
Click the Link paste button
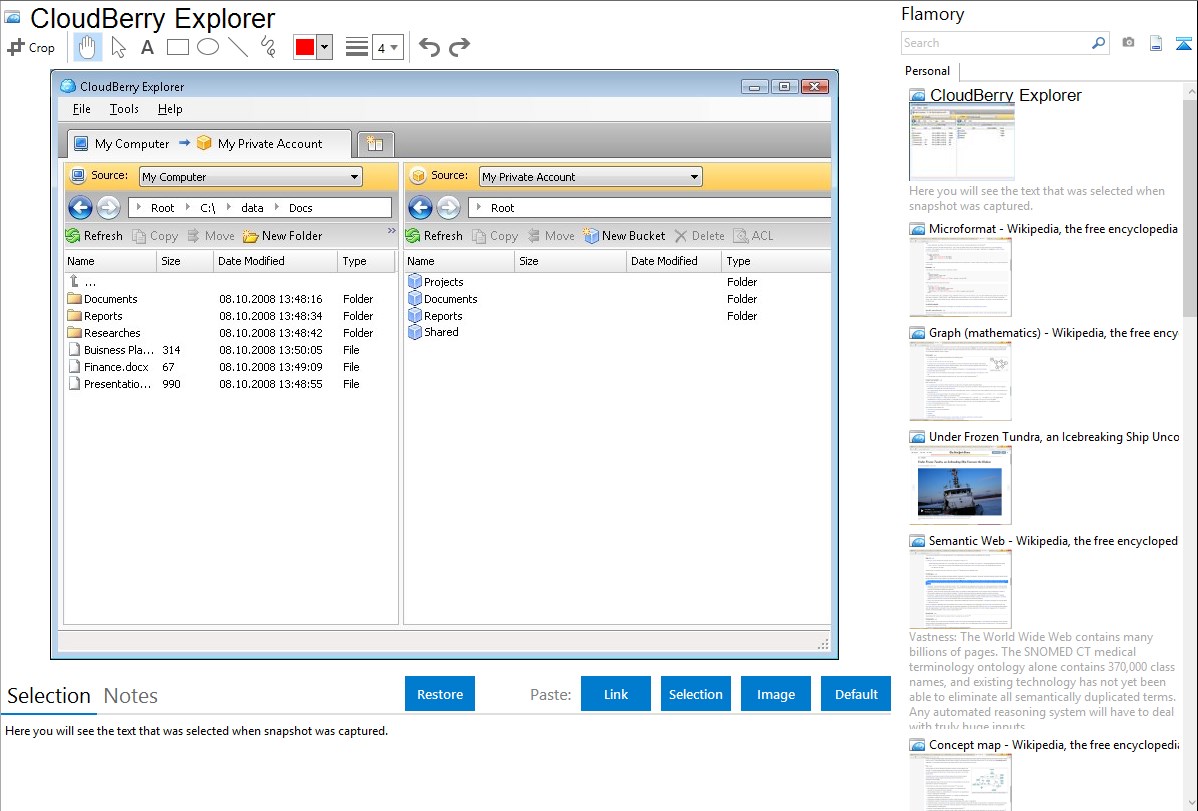point(616,694)
